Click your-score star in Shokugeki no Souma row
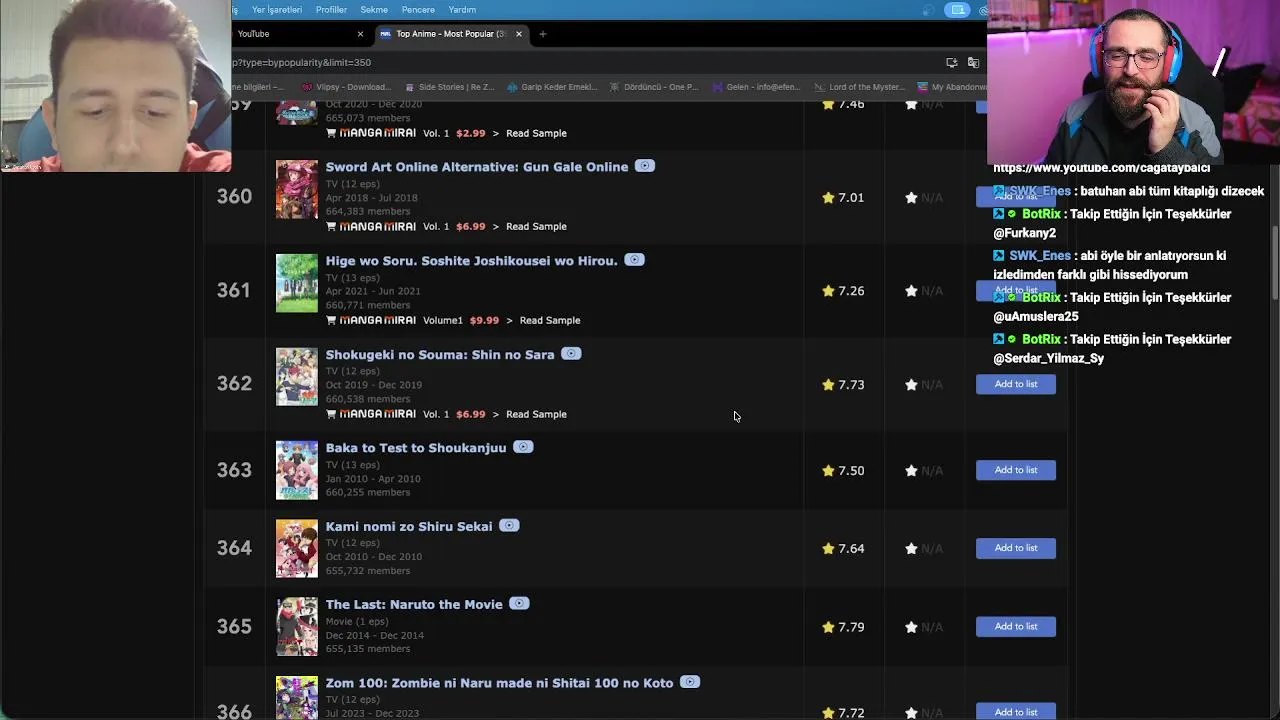This screenshot has height=720, width=1280. tap(911, 385)
